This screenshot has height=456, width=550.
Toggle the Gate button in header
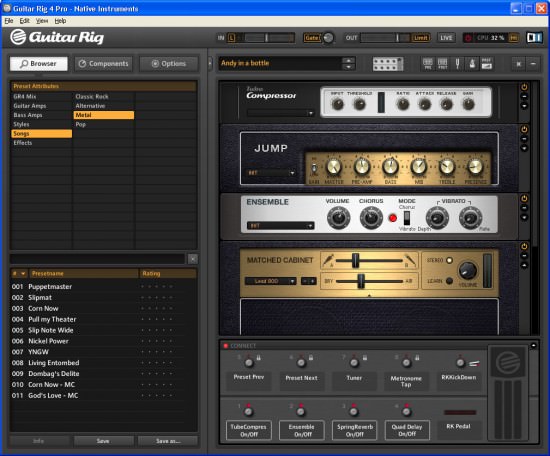click(x=311, y=38)
